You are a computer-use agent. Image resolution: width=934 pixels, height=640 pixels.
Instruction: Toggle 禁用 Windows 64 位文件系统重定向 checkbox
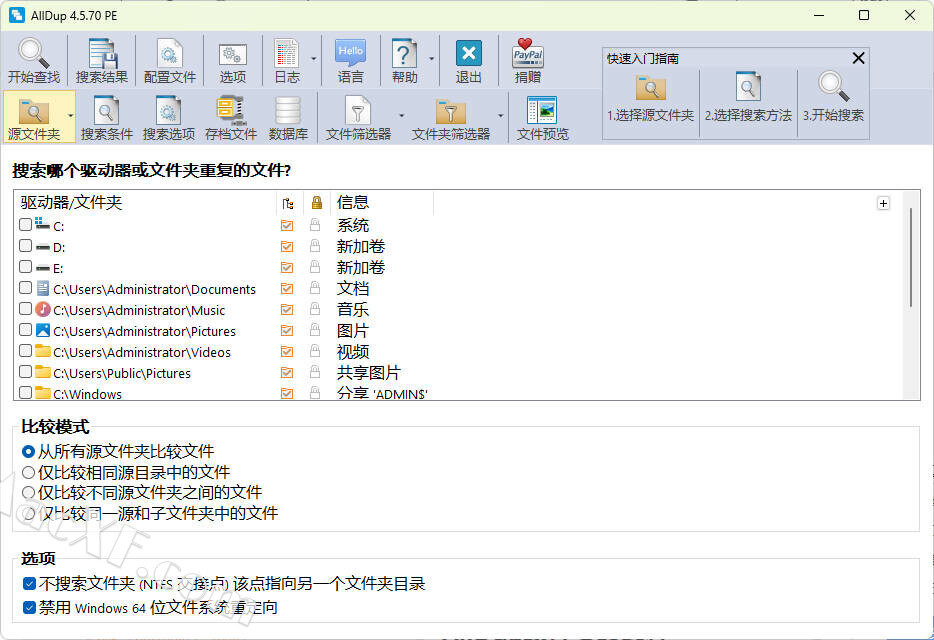click(x=29, y=607)
